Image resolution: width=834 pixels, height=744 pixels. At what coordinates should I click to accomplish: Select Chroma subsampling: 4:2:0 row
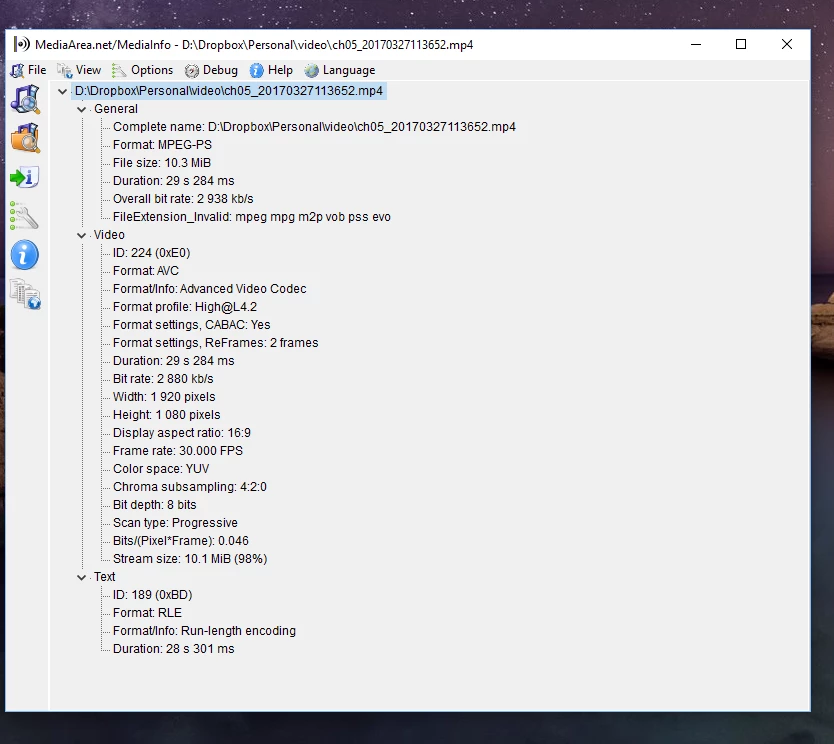tap(190, 487)
